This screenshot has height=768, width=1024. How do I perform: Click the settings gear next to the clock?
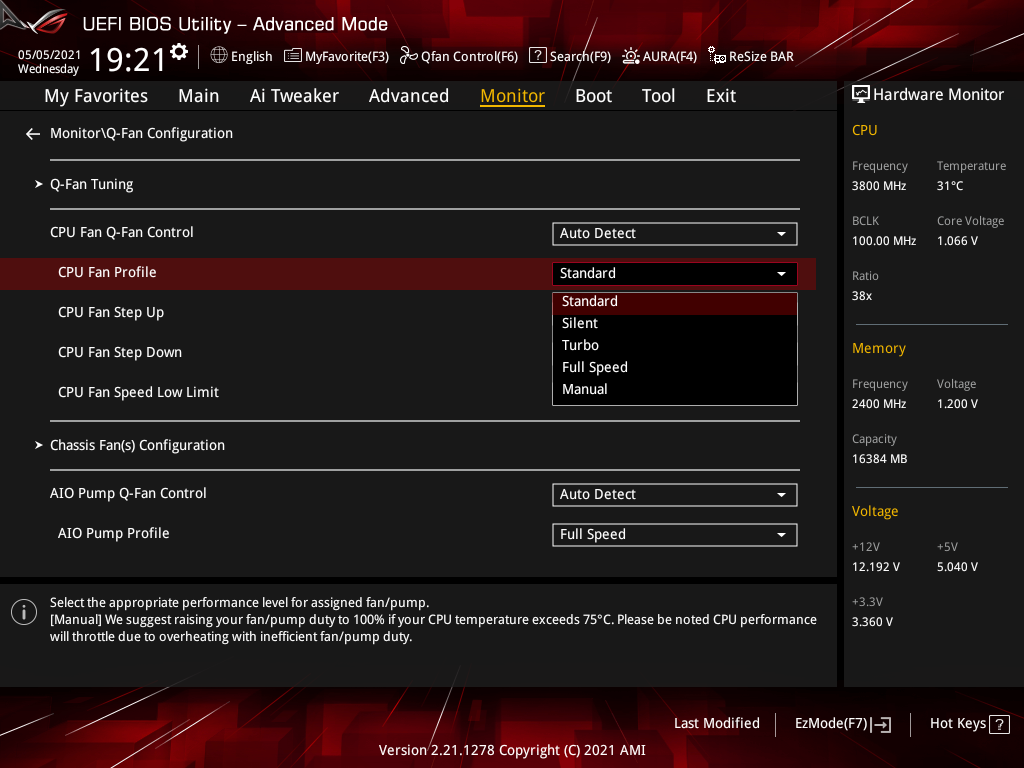tap(179, 52)
